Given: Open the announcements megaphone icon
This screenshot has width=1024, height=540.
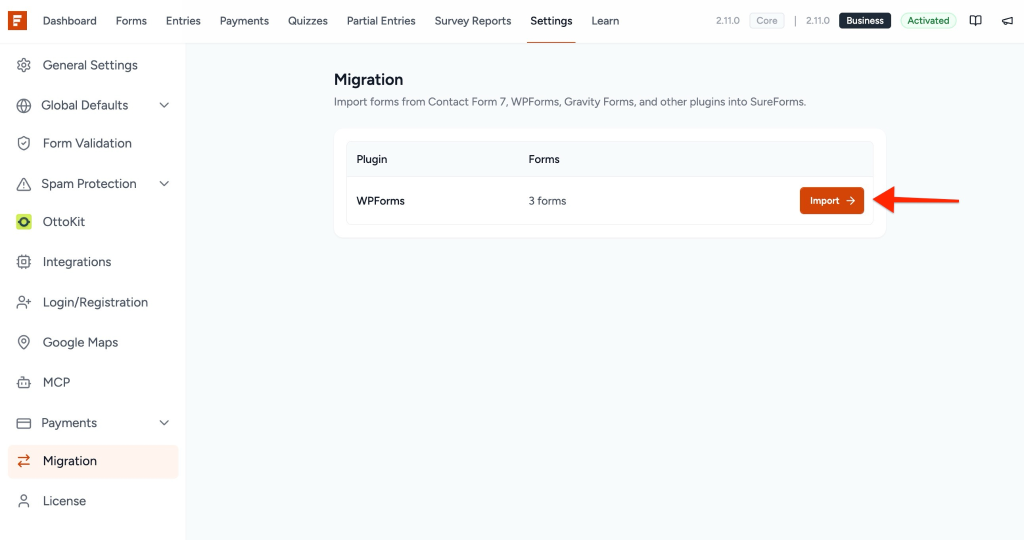Looking at the screenshot, I should click(x=1007, y=21).
